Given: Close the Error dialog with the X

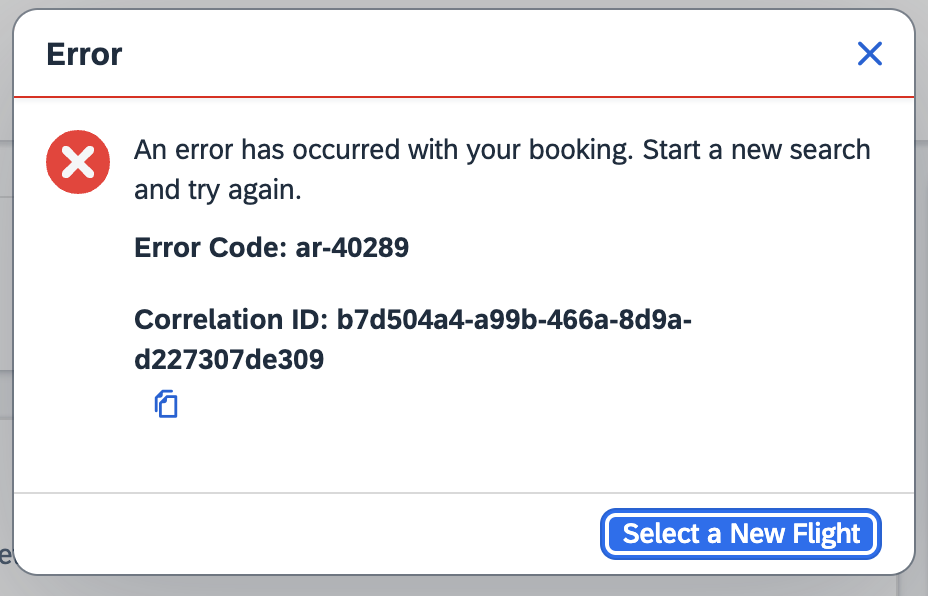Looking at the screenshot, I should coord(869,54).
